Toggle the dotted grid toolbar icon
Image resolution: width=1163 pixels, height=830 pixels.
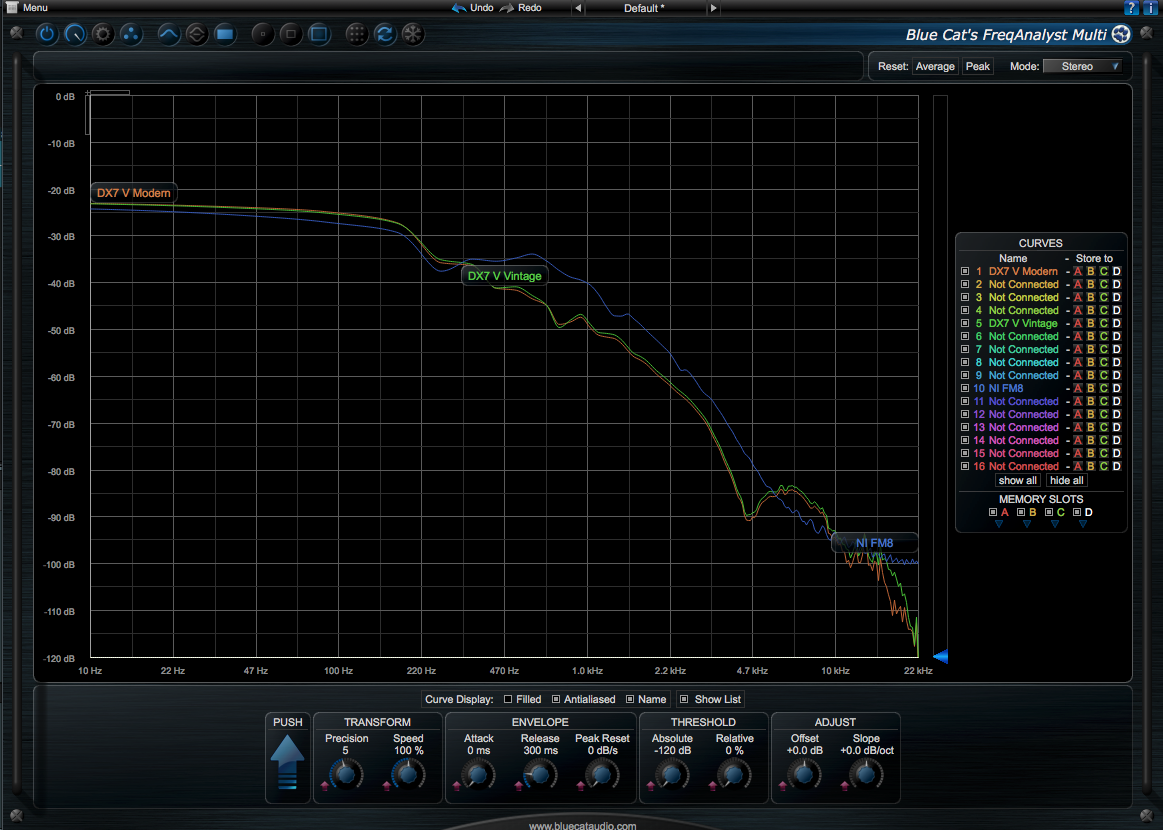[357, 34]
